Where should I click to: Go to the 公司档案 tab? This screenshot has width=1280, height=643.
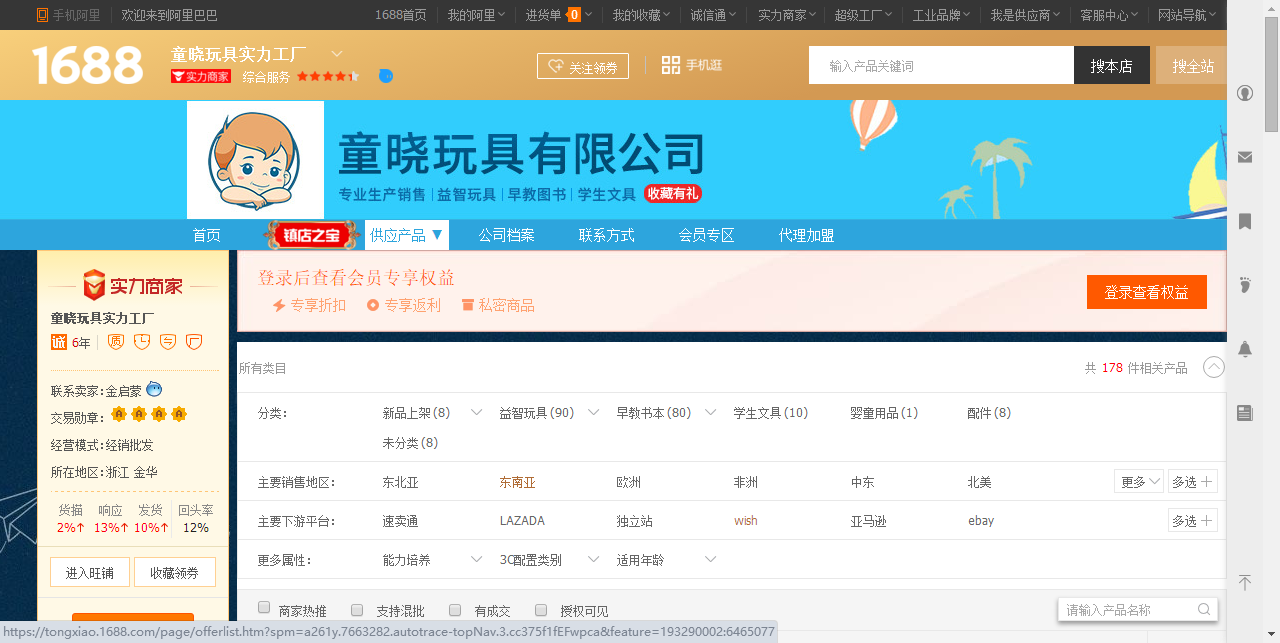(x=507, y=235)
